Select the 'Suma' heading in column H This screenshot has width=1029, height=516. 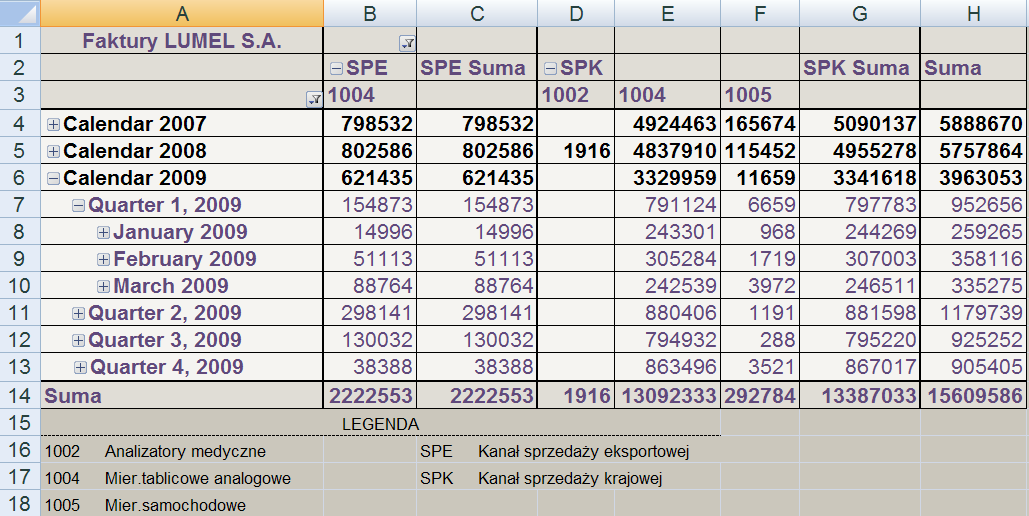tap(975, 68)
